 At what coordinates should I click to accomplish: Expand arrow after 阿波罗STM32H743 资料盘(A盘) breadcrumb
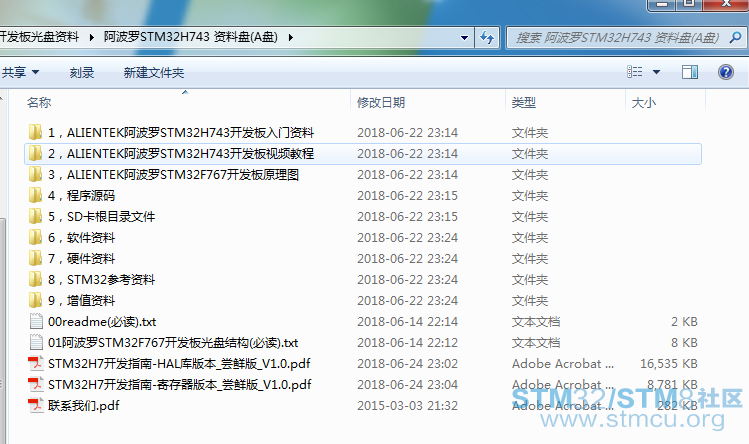tap(290, 37)
